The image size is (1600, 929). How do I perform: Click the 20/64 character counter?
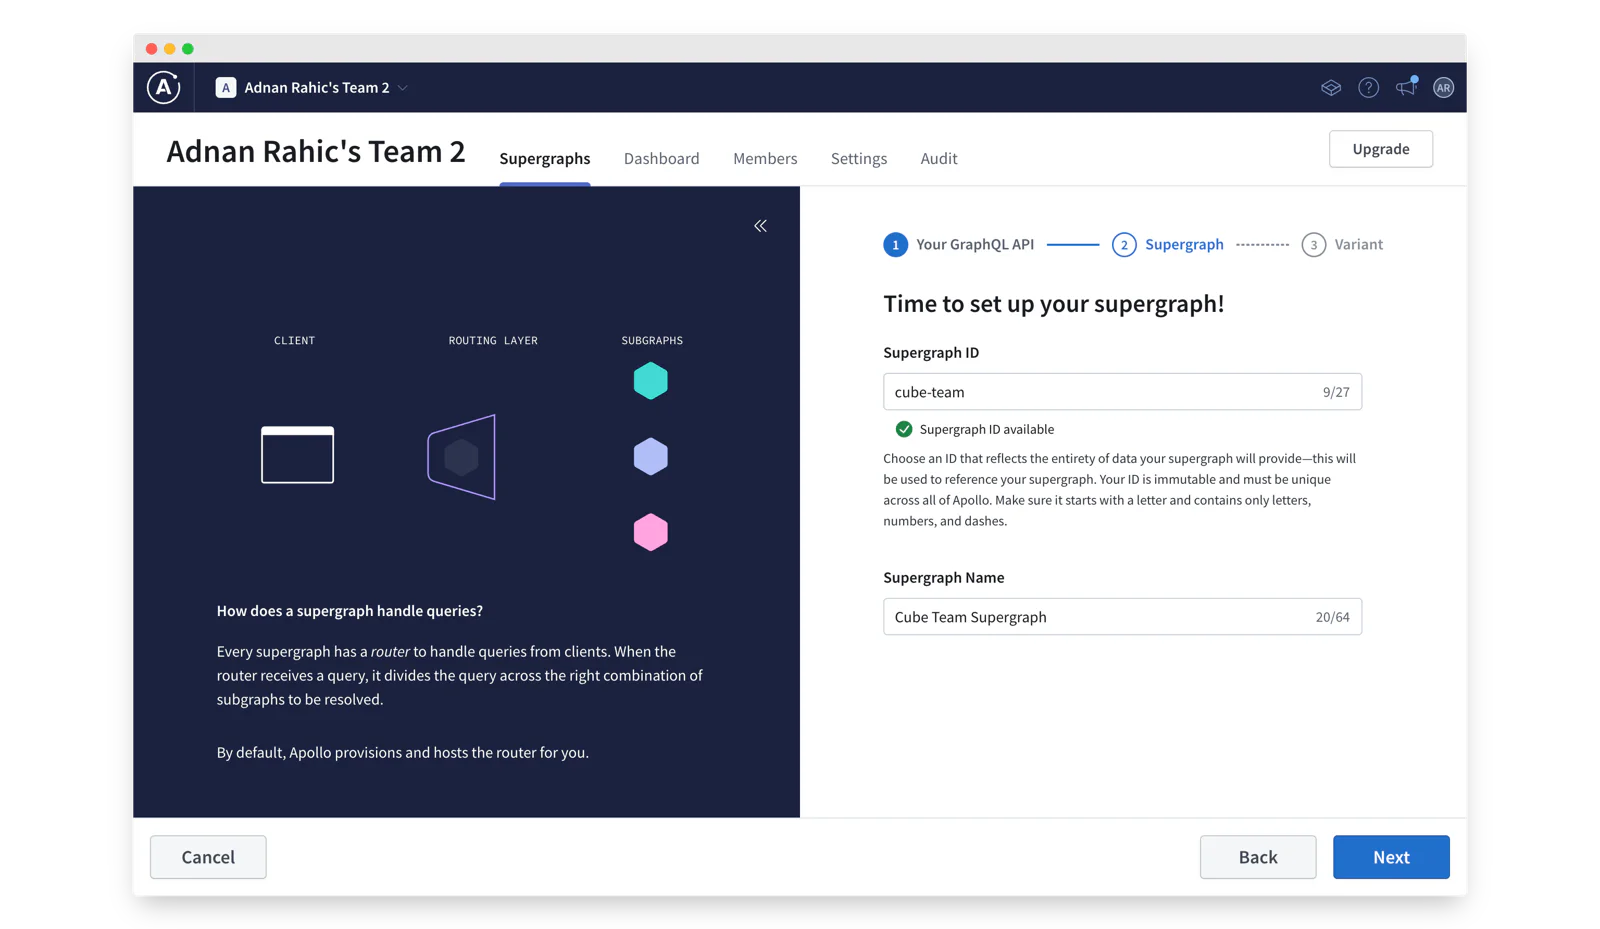[x=1333, y=617]
